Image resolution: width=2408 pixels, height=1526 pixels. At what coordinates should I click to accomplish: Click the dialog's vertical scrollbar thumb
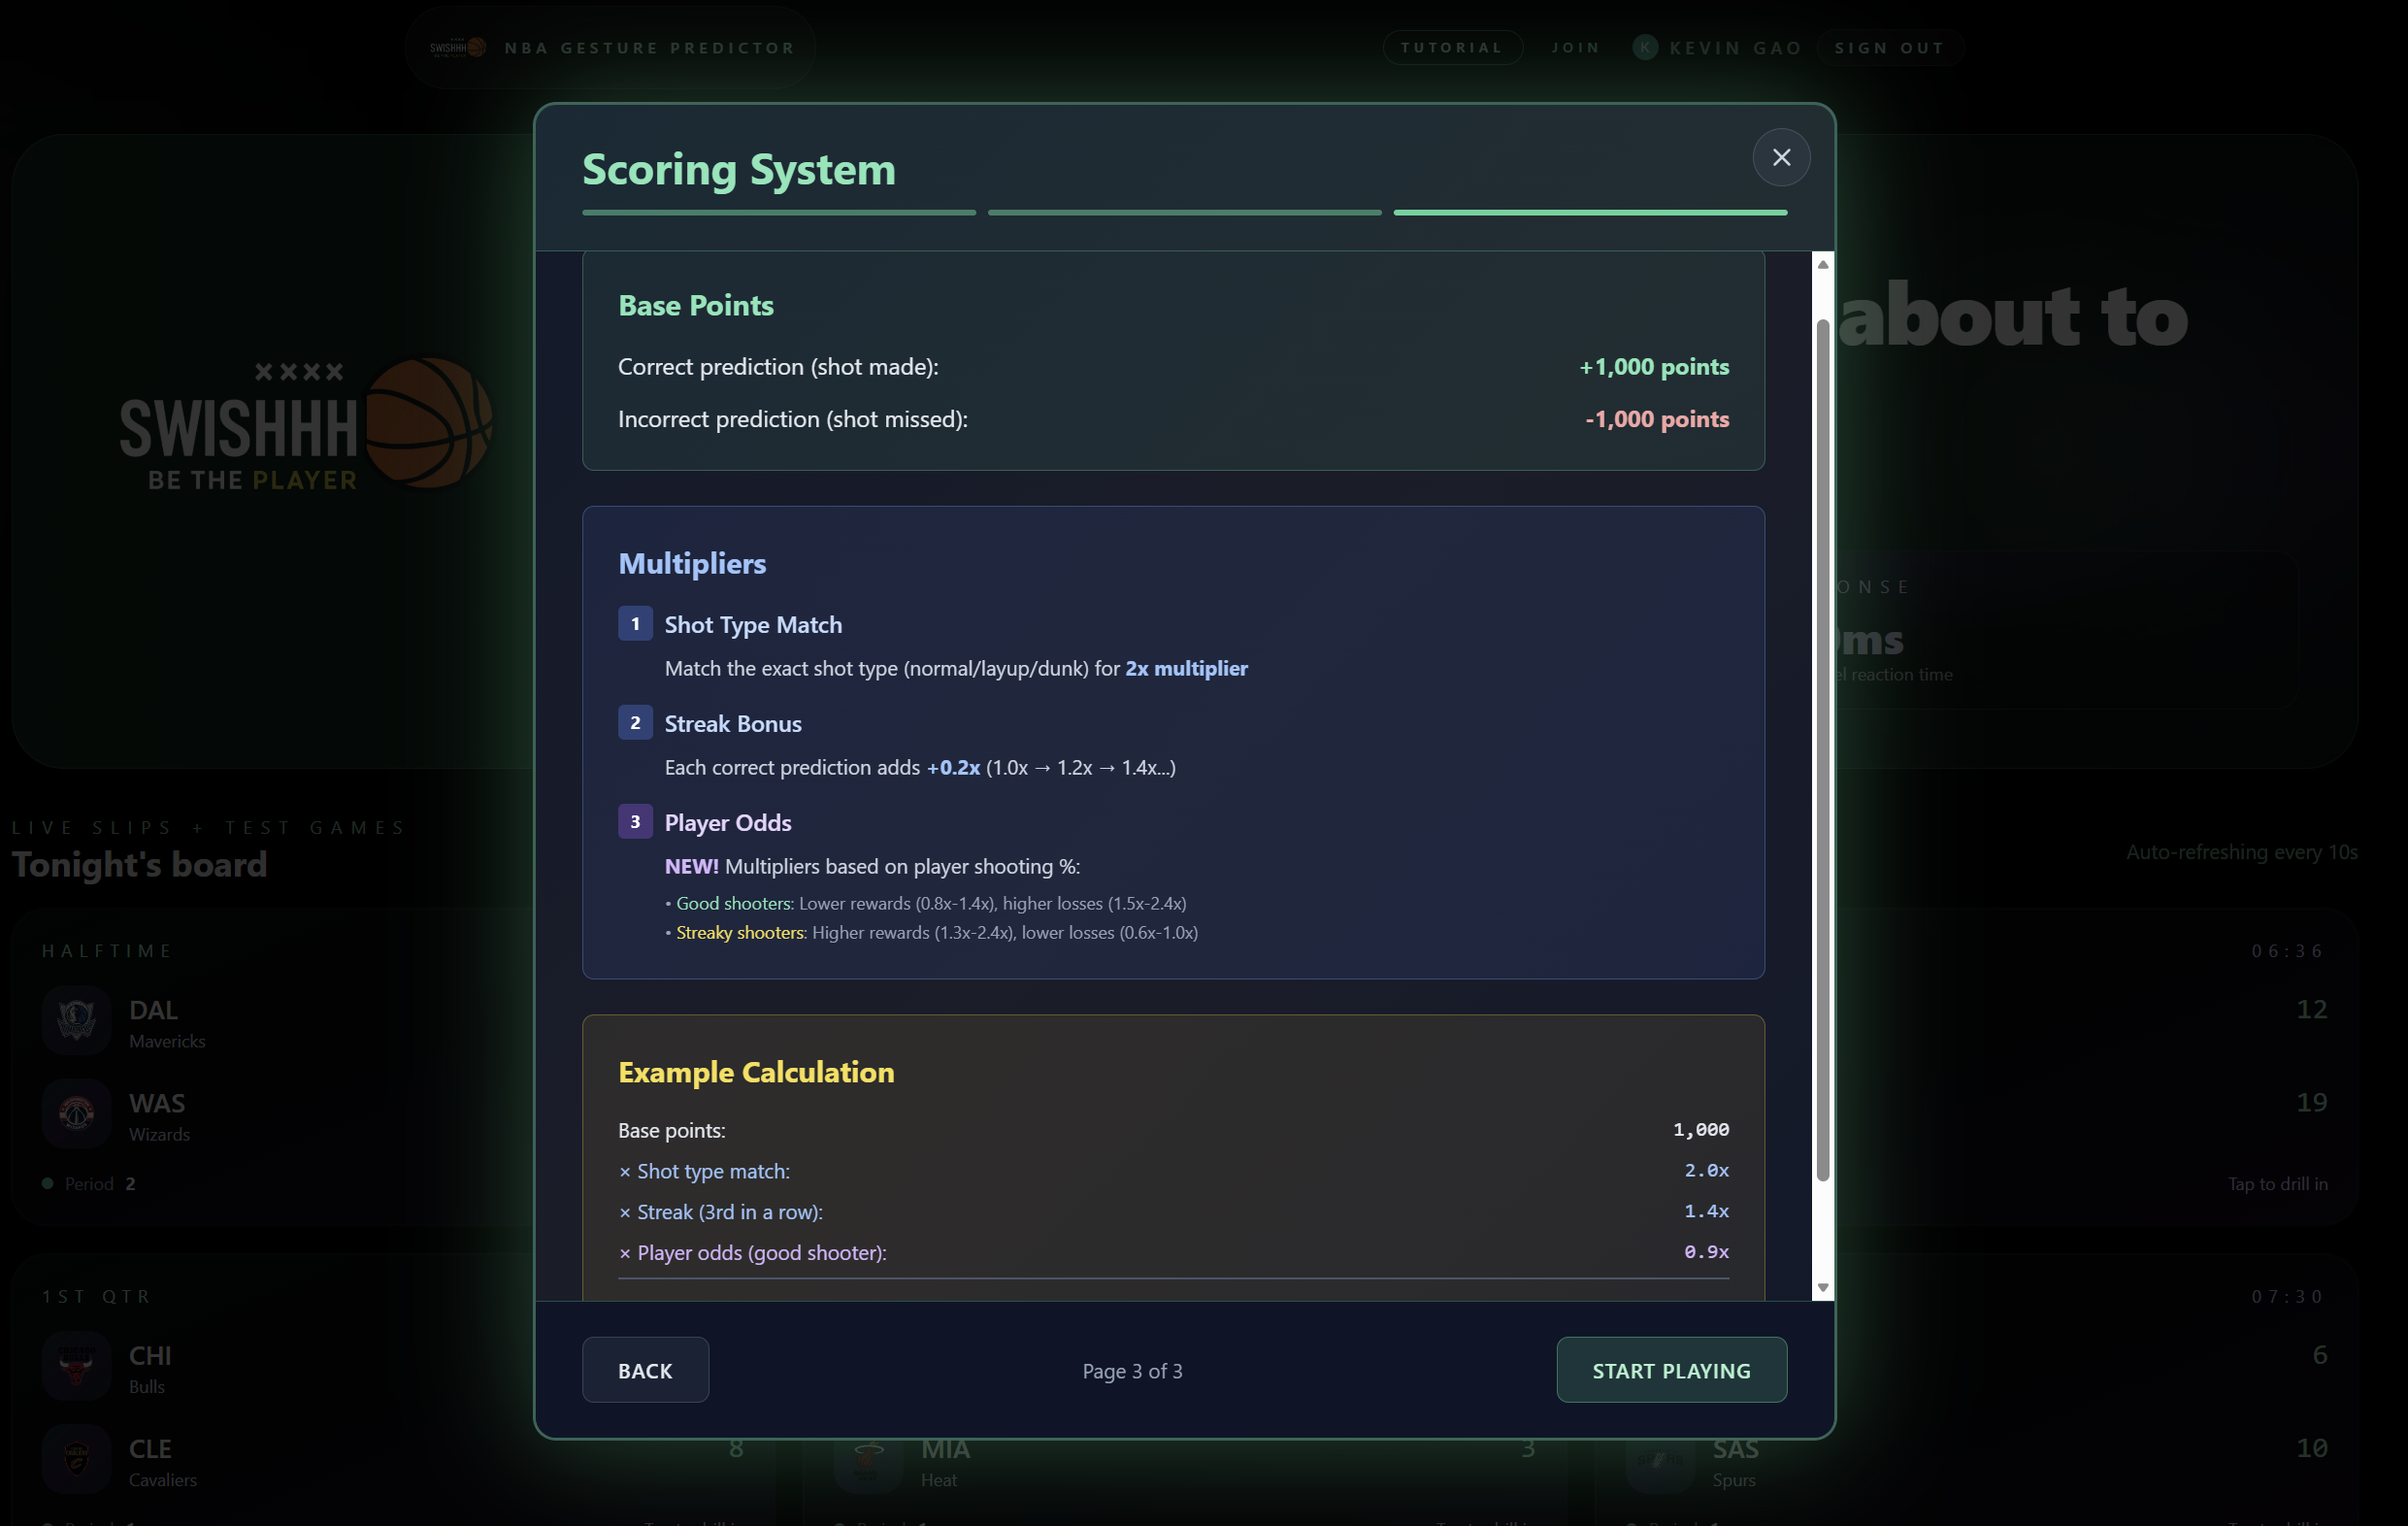coord(1822,750)
